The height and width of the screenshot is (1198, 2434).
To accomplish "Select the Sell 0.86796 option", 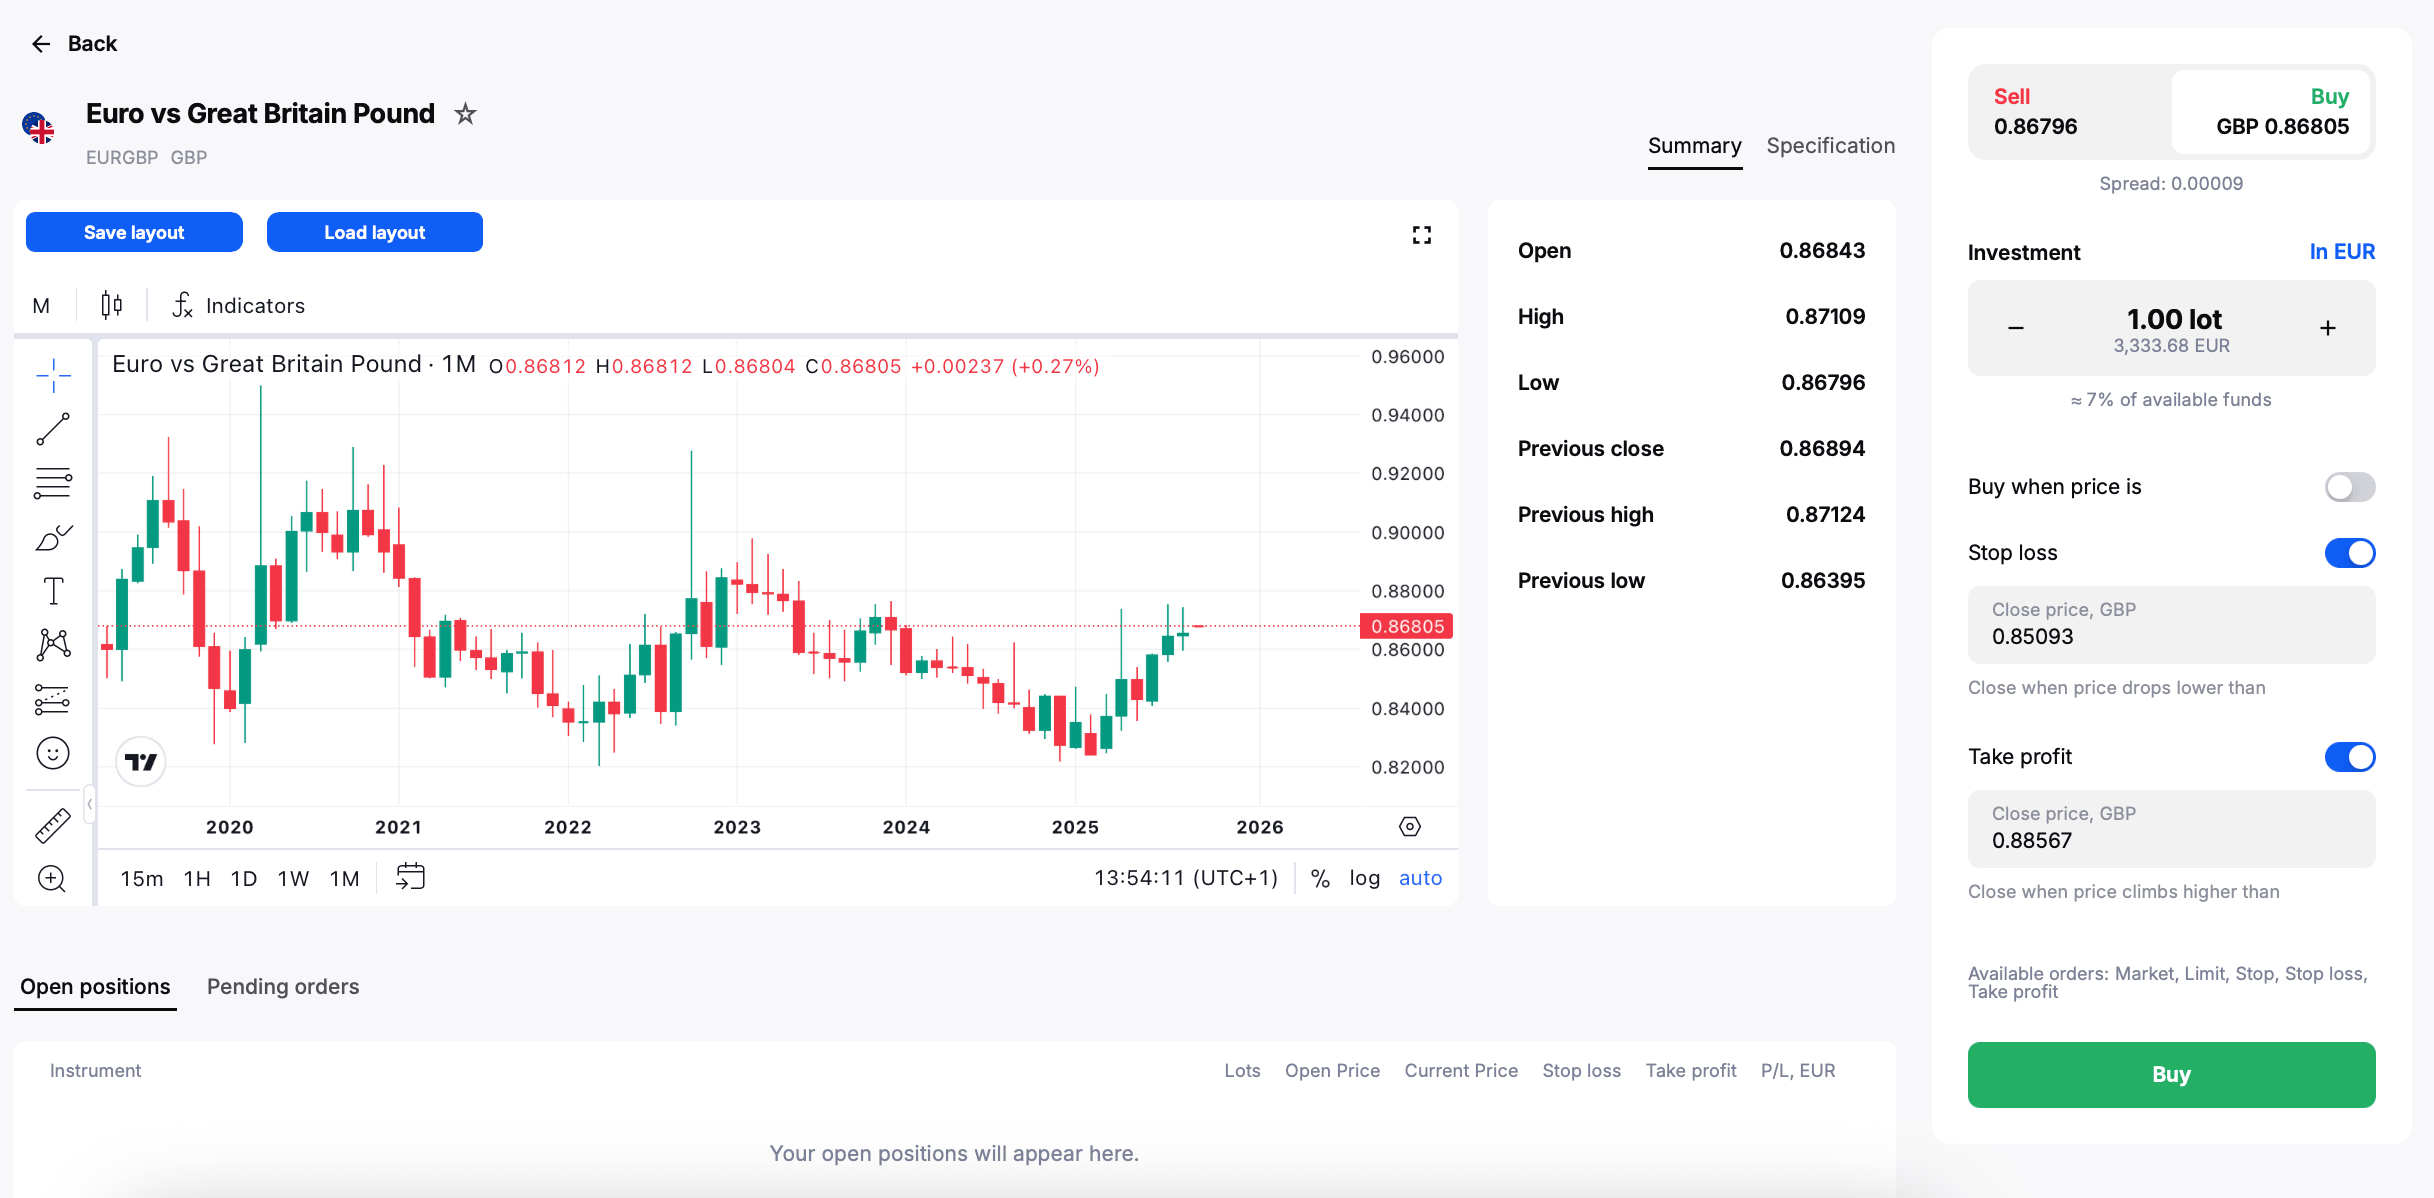I will point(2070,112).
